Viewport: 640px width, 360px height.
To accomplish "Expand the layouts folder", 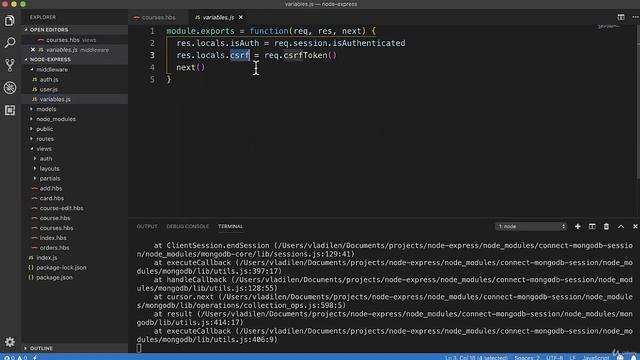I will 49,169.
